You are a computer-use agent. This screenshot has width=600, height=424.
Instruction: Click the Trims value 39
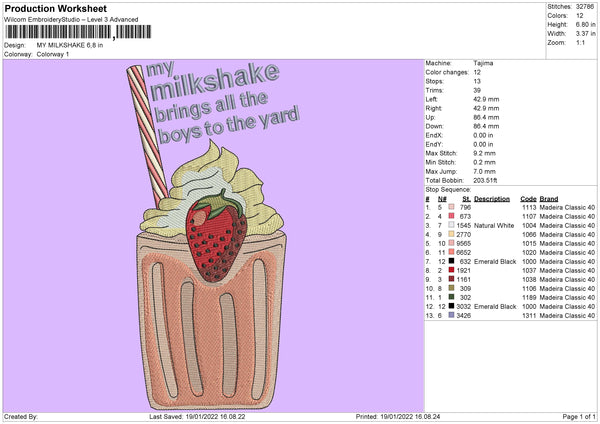(477, 90)
